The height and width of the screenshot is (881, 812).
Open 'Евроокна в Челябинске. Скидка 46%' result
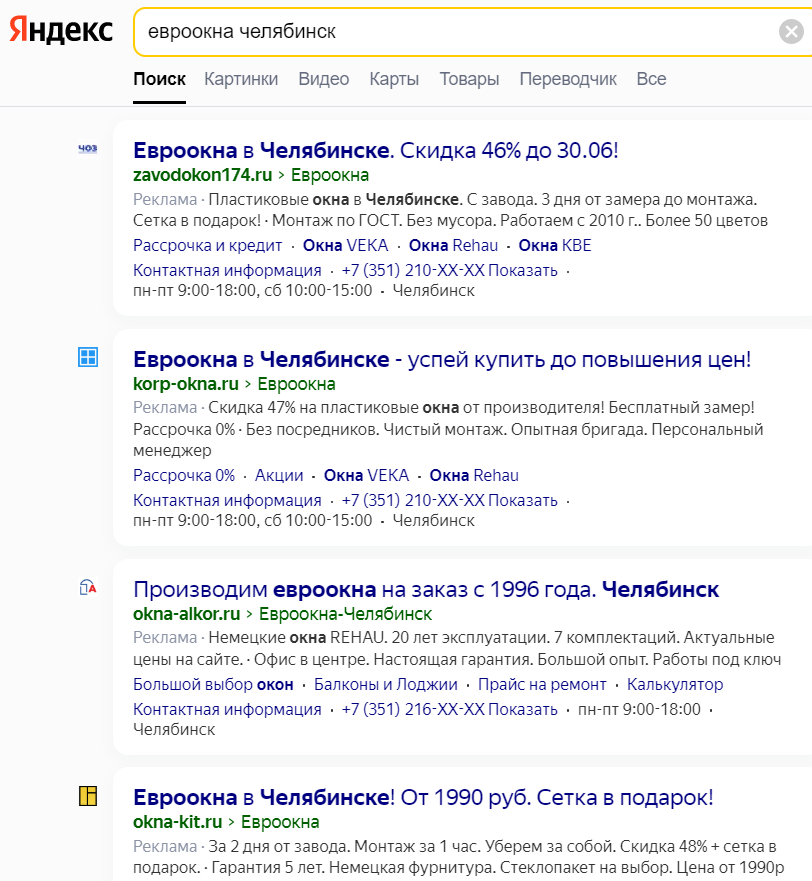click(x=376, y=151)
